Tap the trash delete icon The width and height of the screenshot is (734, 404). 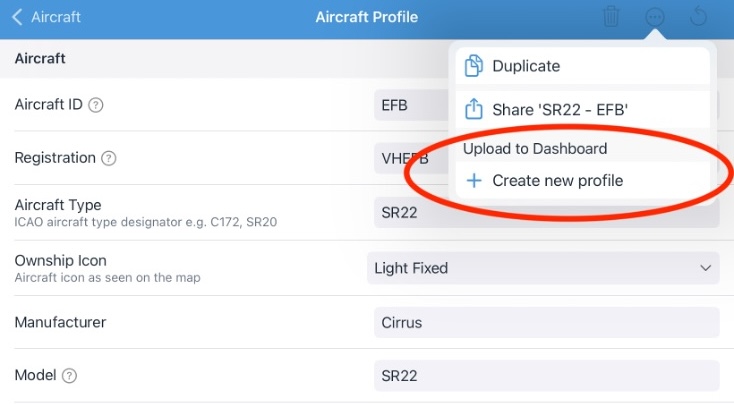pyautogui.click(x=610, y=17)
